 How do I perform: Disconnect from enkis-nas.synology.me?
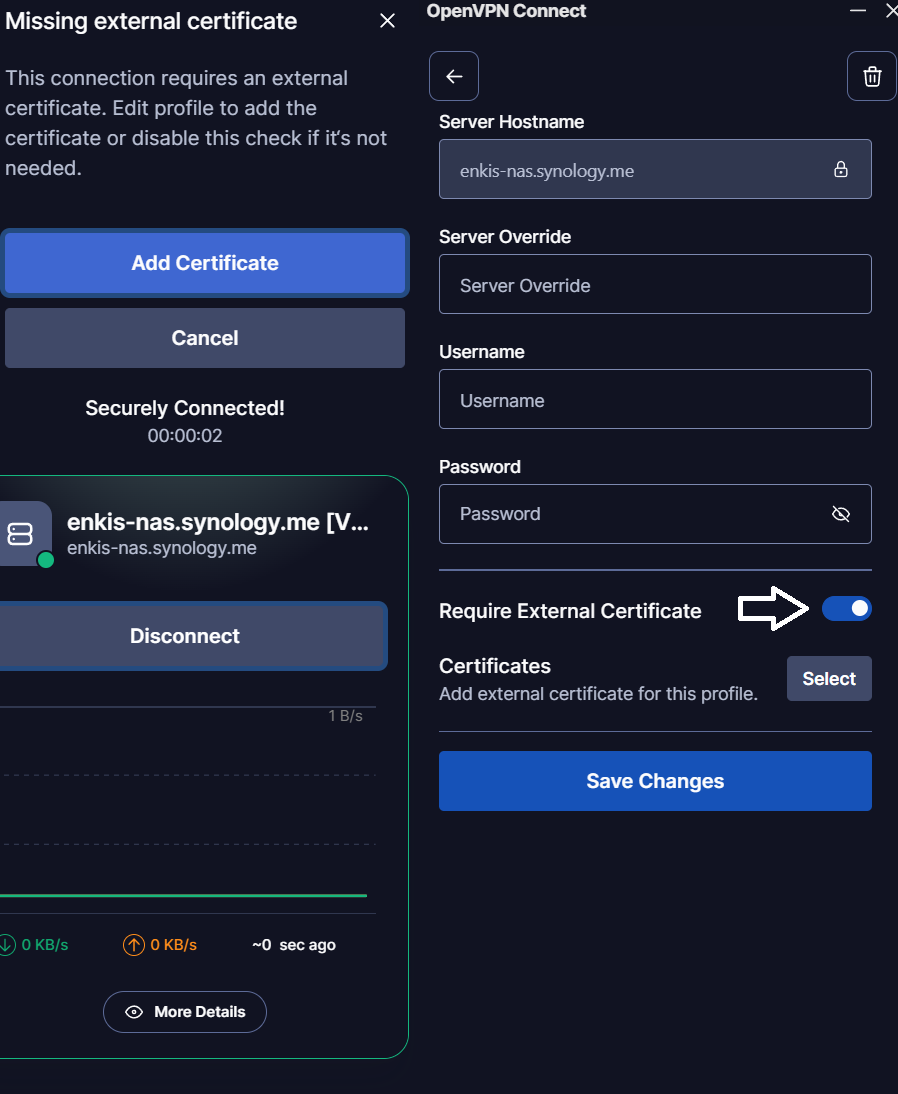click(x=187, y=636)
